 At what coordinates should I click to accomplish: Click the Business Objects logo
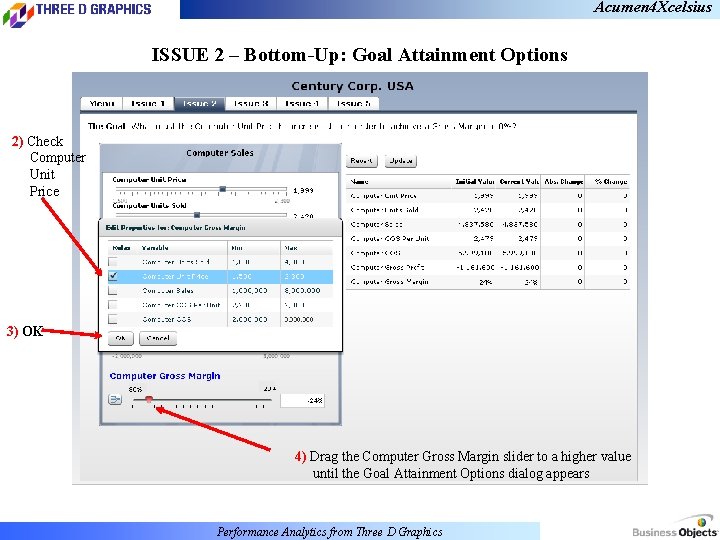(675, 528)
